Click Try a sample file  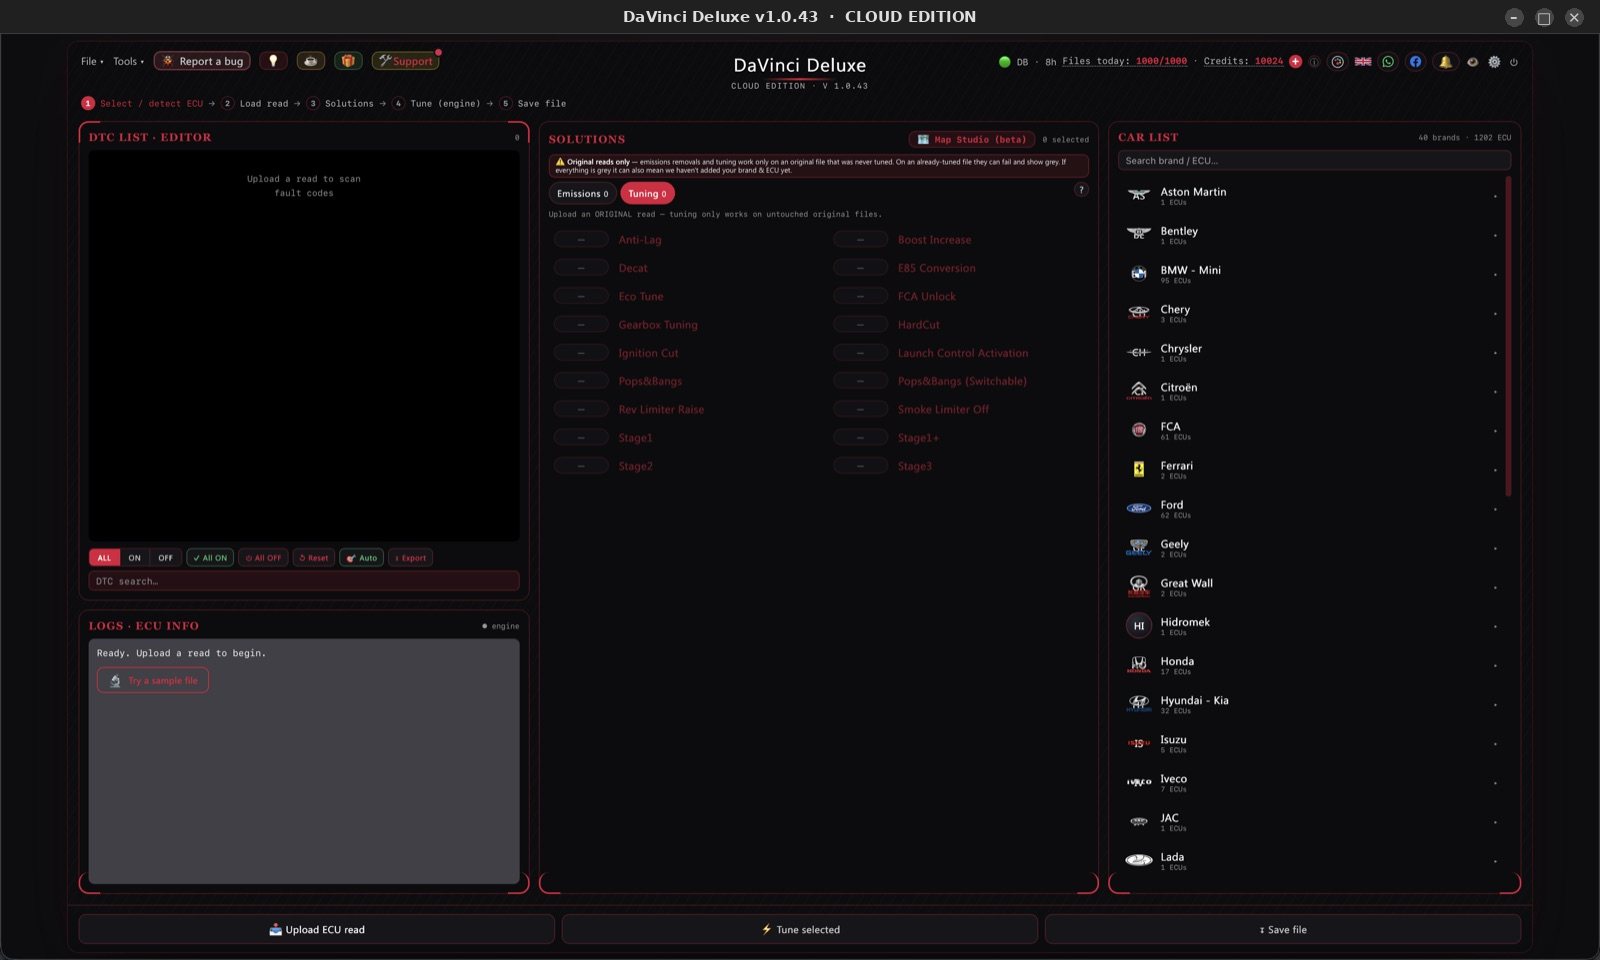tap(153, 681)
